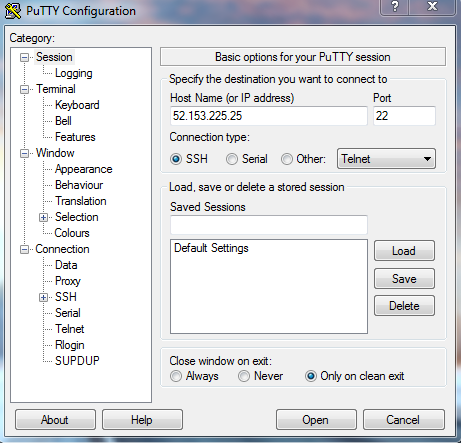Select the Window category
This screenshot has width=461, height=443.
[55, 153]
